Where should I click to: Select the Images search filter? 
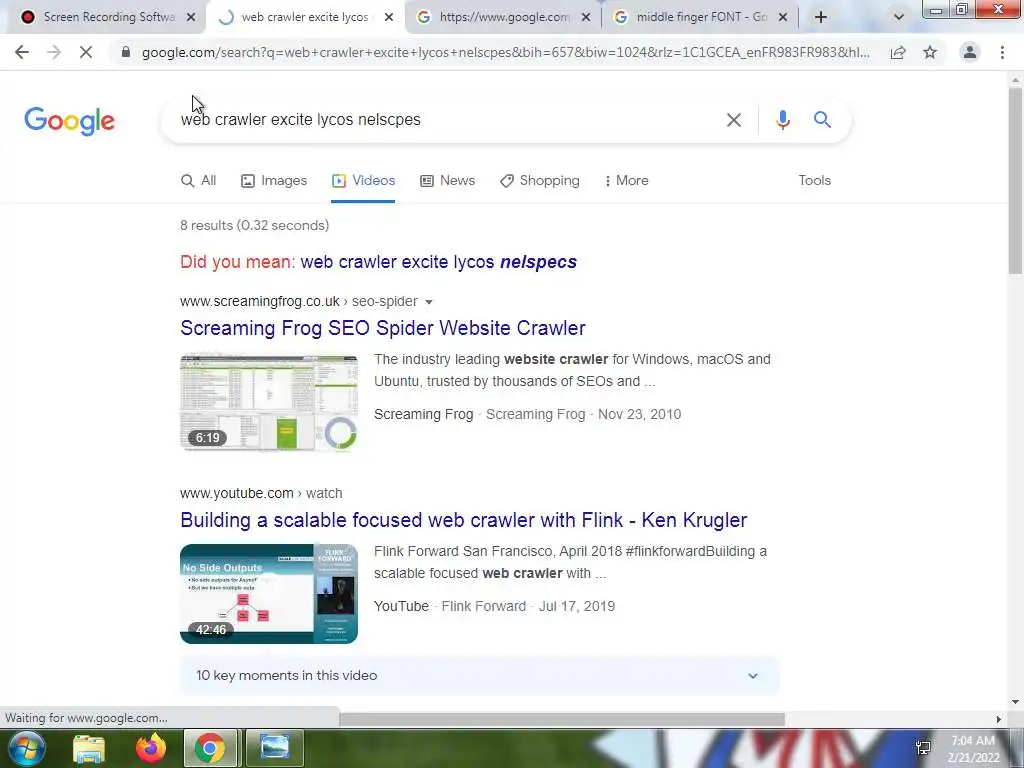(x=274, y=181)
